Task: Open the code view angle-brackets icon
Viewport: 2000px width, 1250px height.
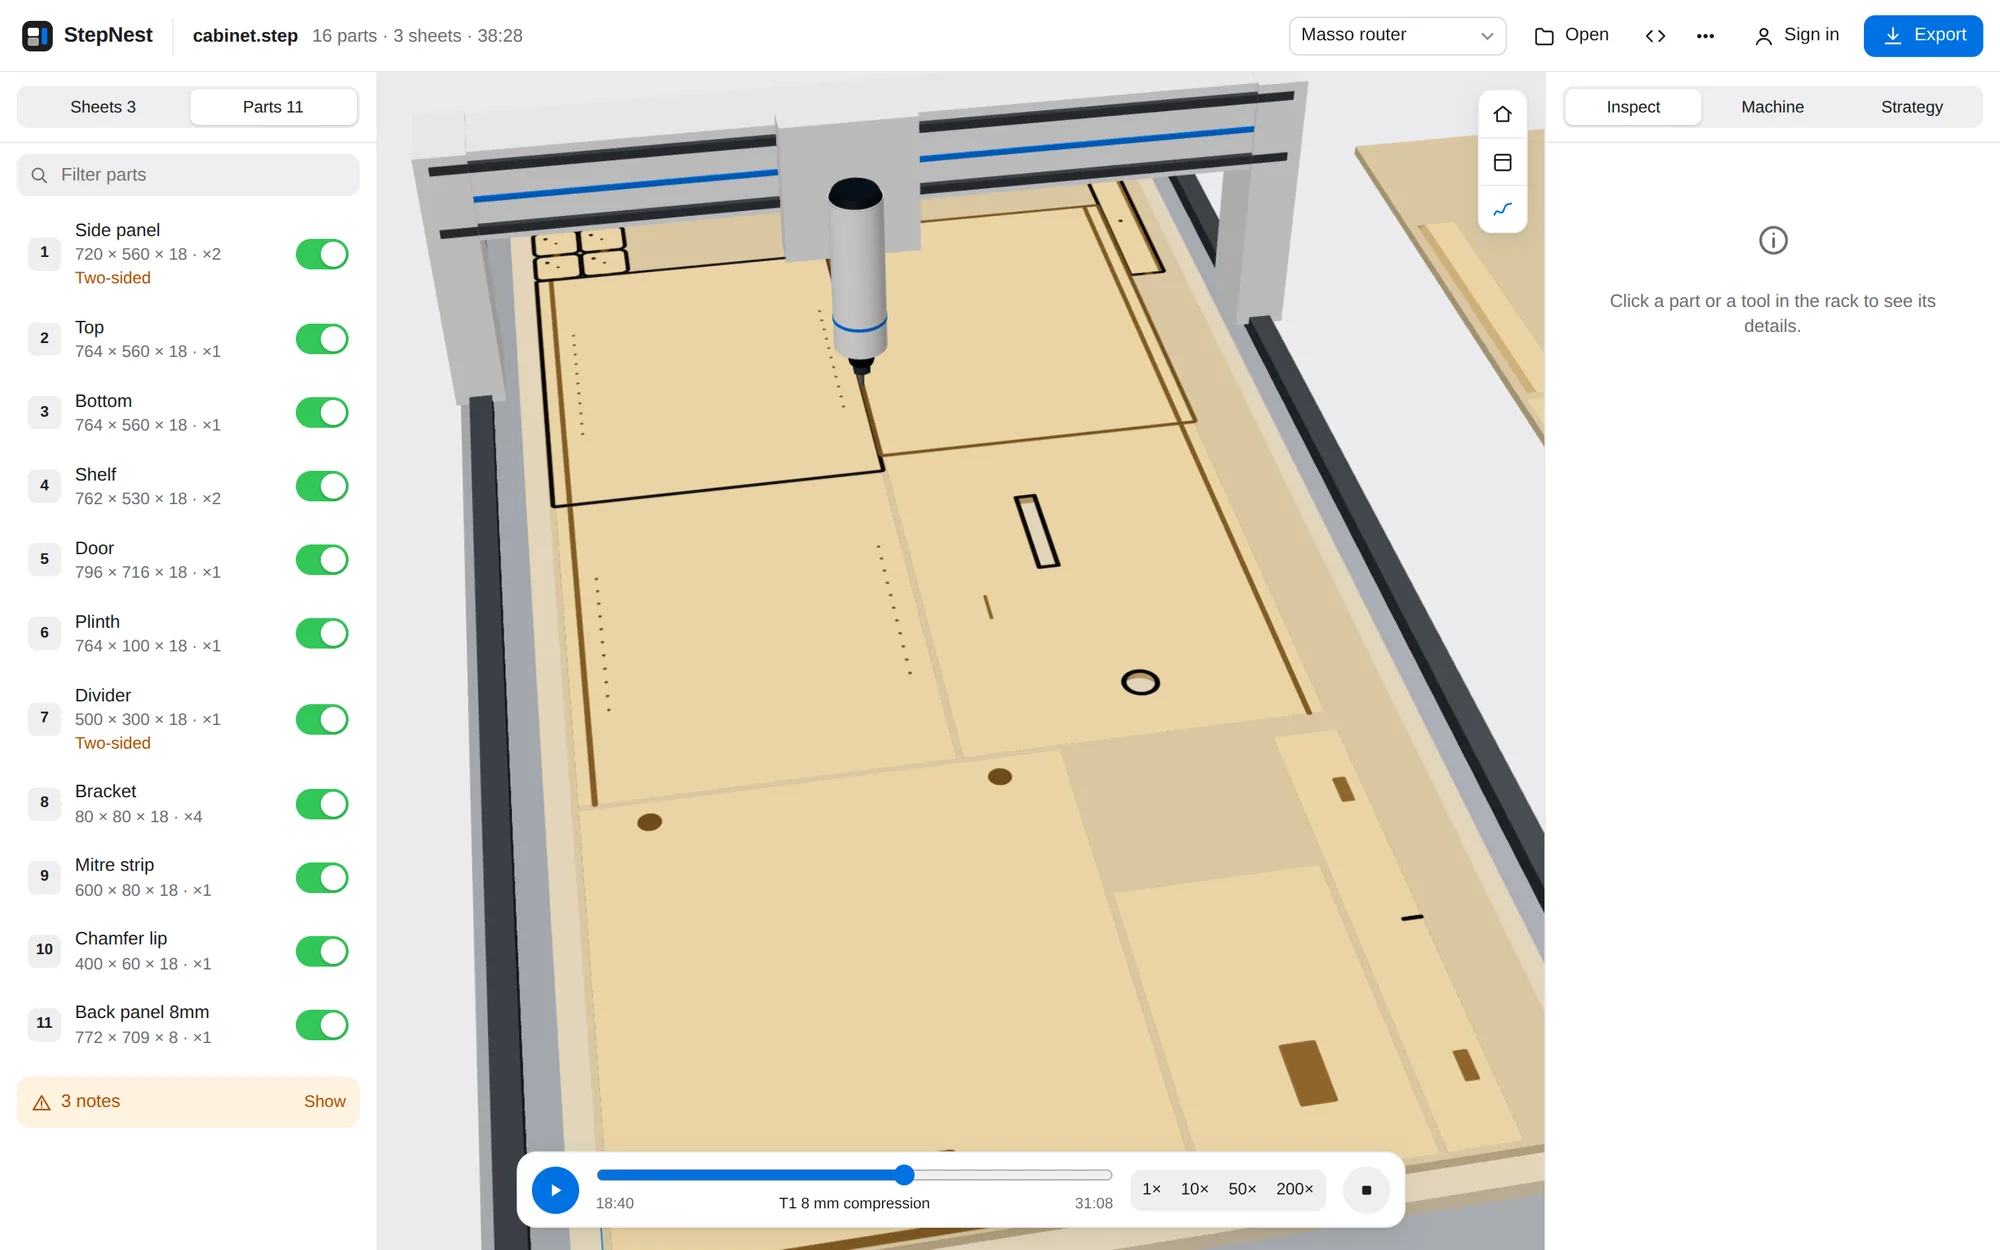Action: click(1655, 36)
